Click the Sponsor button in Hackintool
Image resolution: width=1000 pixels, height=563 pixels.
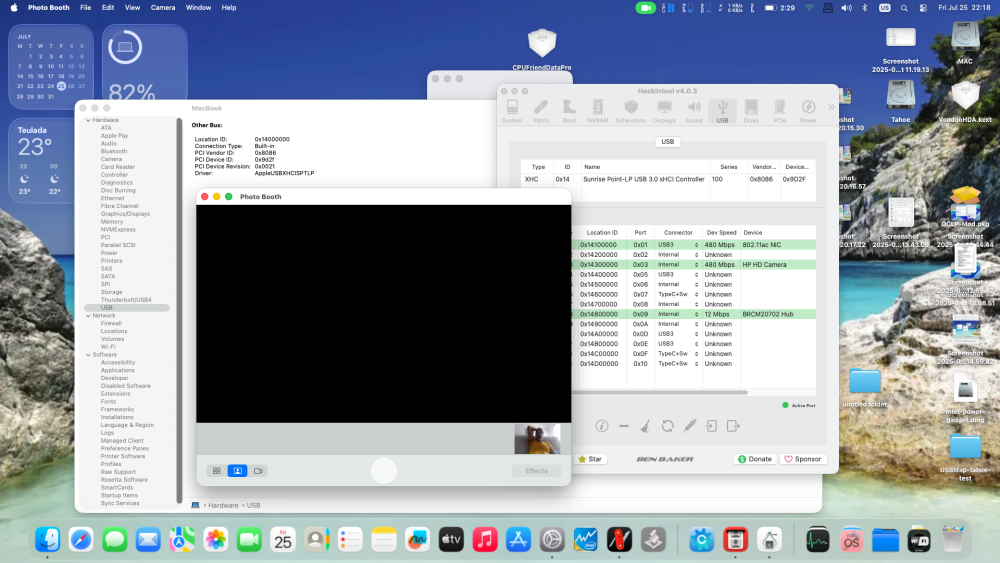803,459
